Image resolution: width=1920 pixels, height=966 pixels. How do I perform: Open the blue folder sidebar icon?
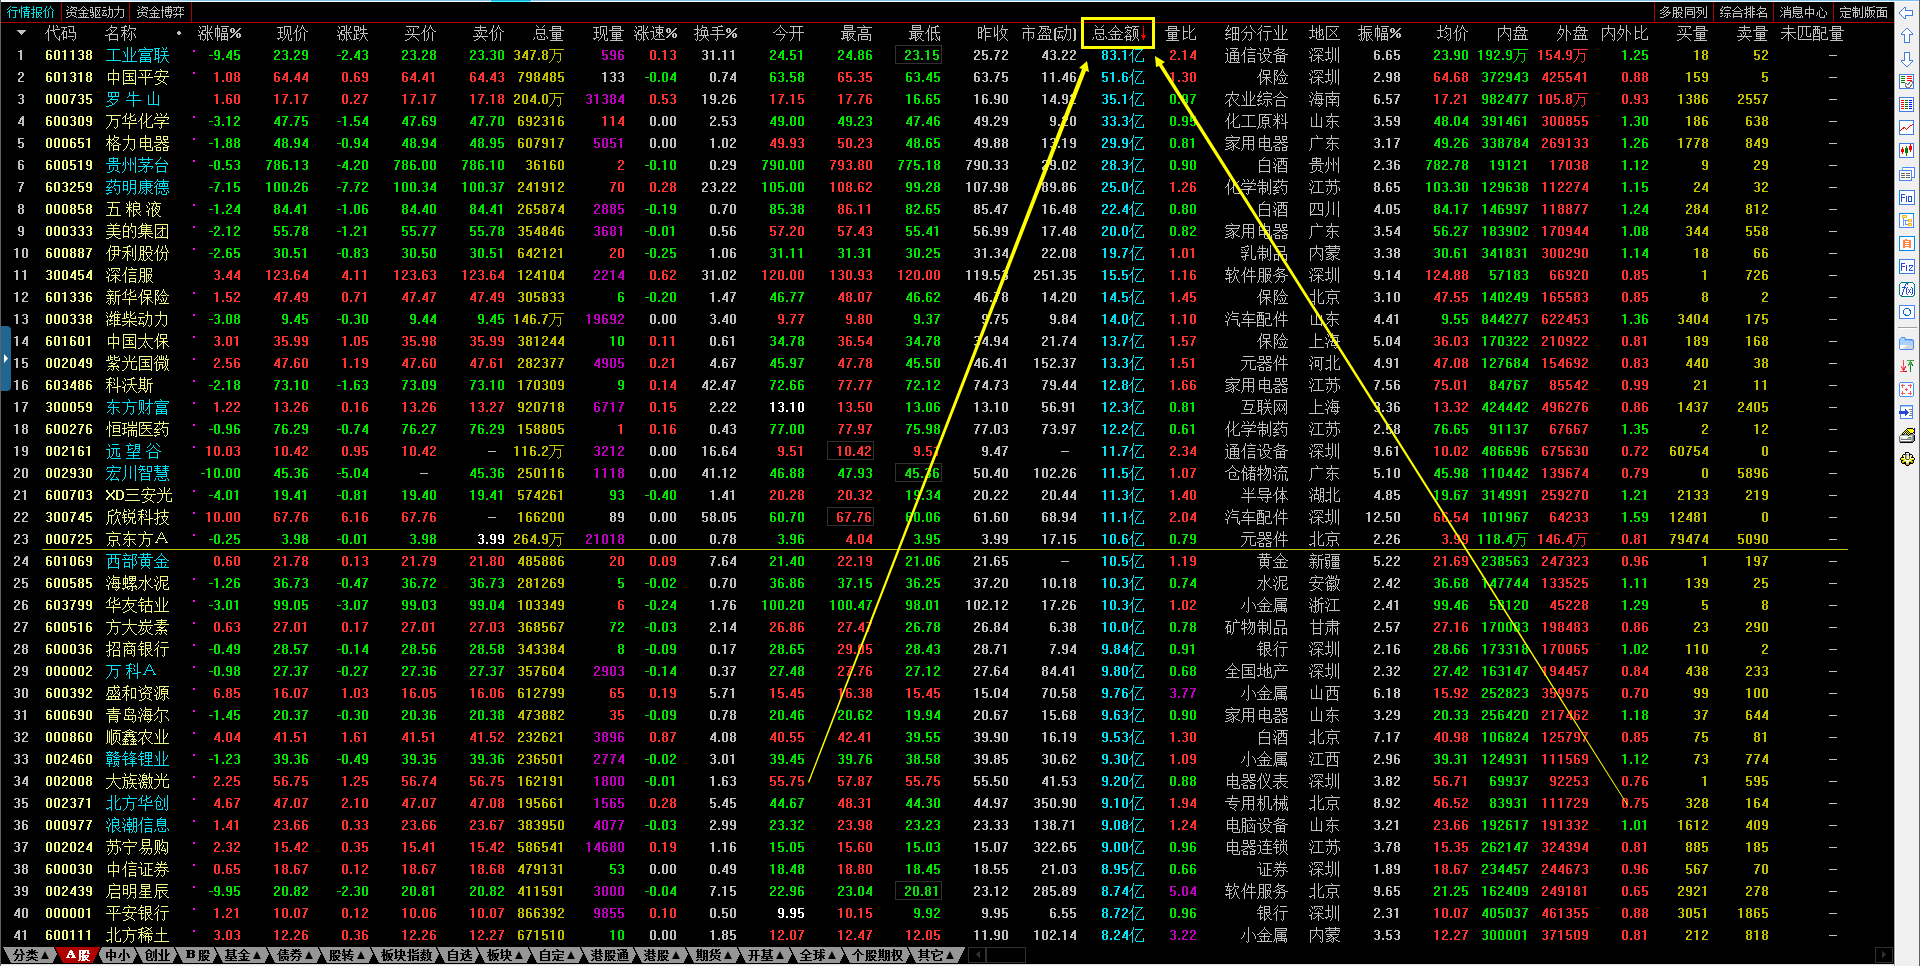coord(1907,343)
